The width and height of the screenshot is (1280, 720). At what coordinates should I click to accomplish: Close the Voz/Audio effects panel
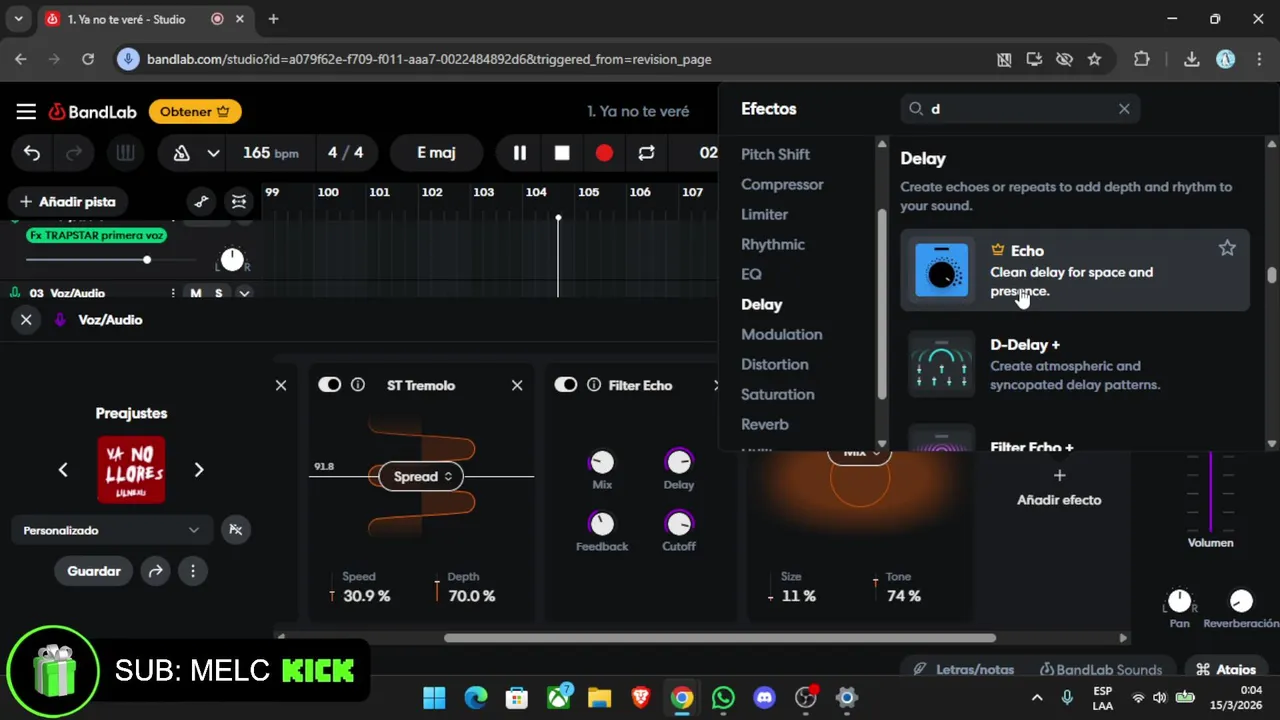coord(26,320)
